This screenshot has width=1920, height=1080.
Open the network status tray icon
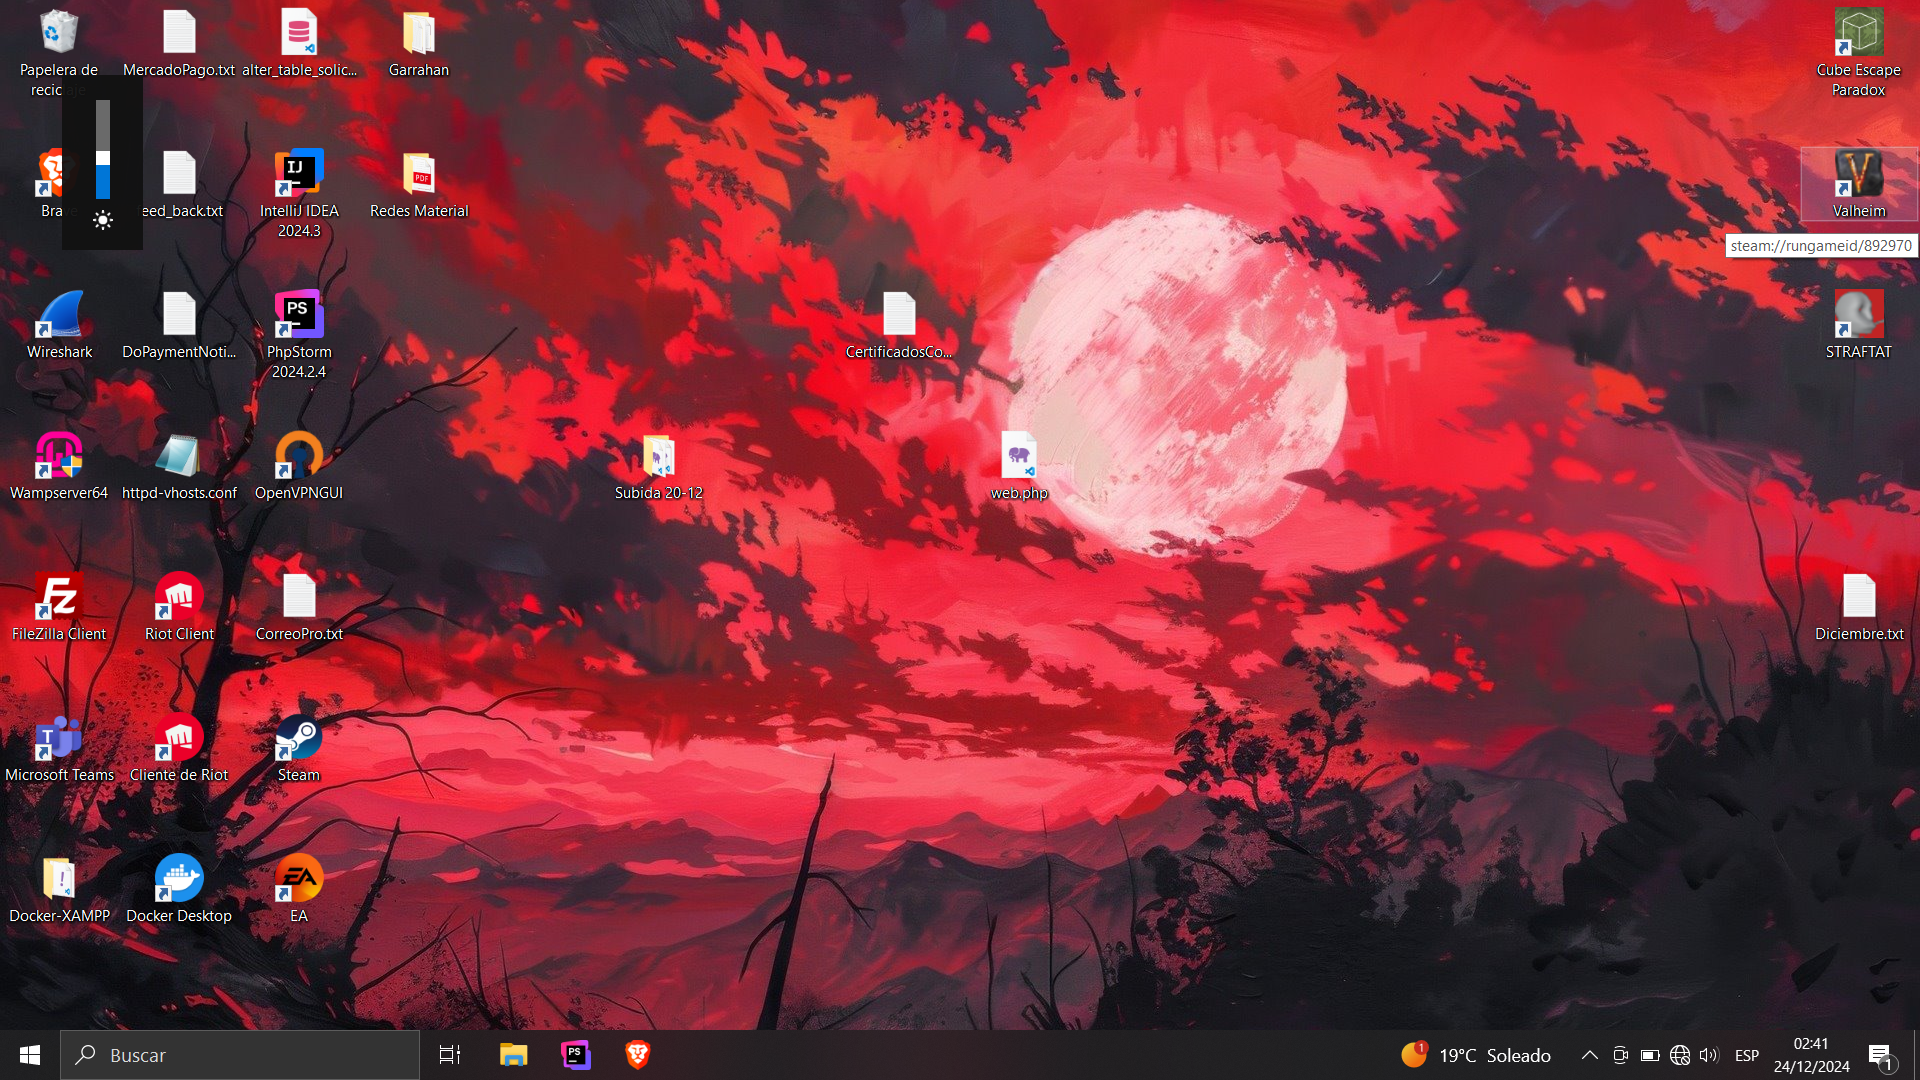coord(1680,1055)
